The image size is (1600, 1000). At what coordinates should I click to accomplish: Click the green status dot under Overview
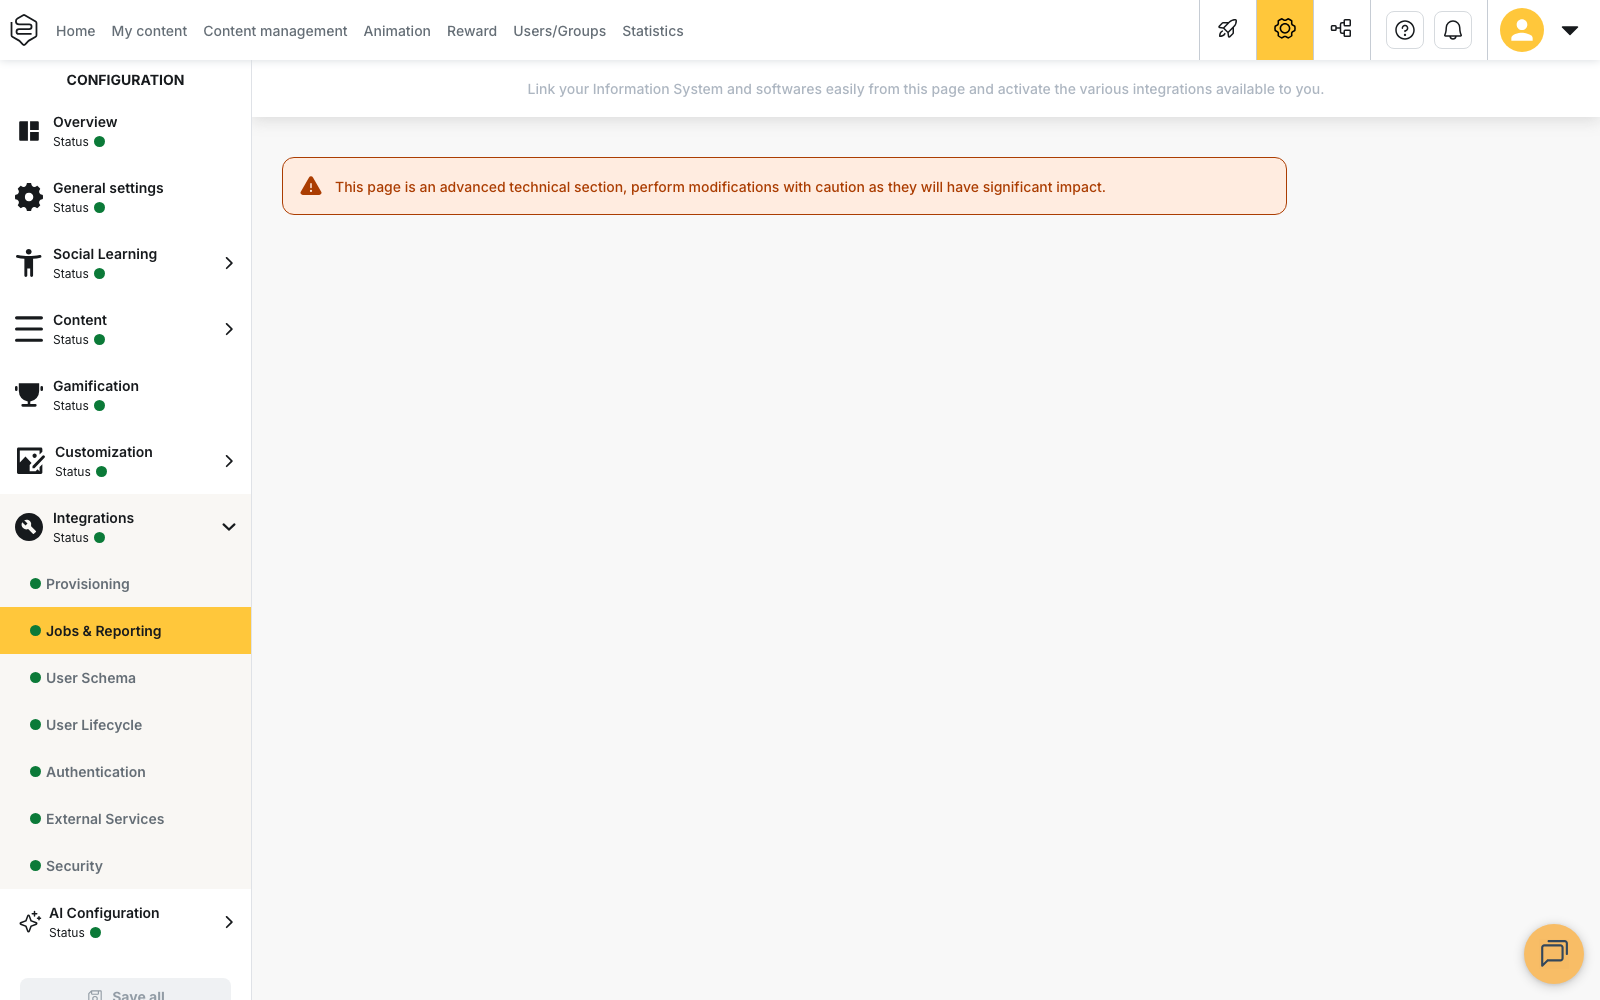click(99, 142)
